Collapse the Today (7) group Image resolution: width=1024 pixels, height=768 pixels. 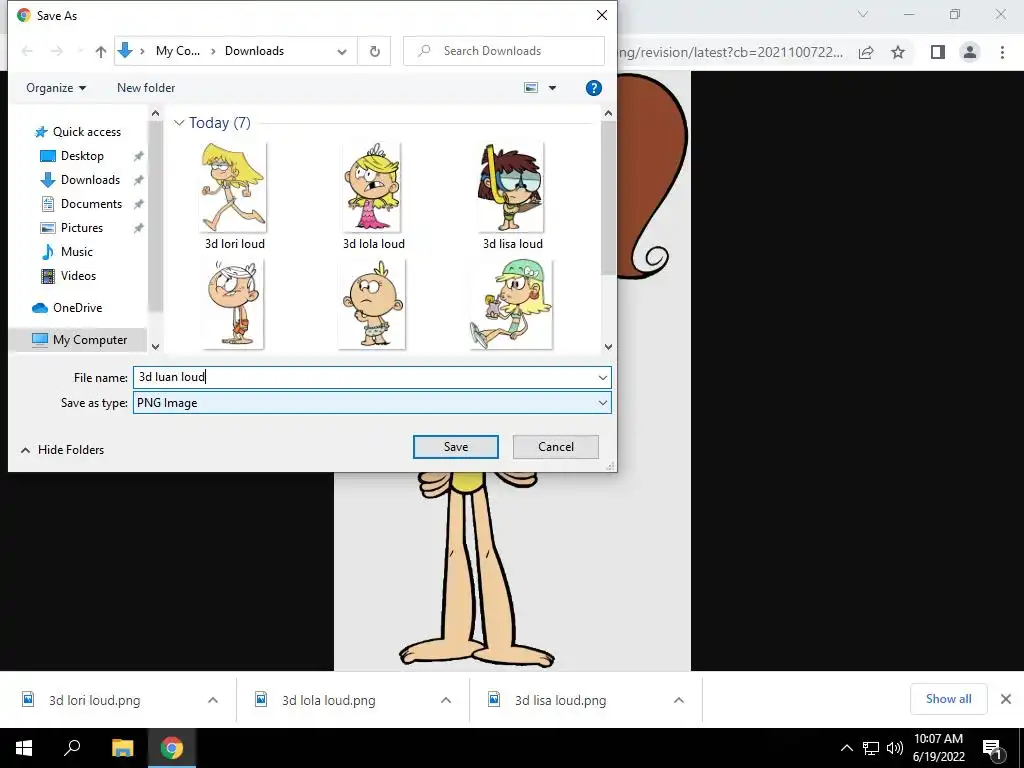tap(179, 123)
